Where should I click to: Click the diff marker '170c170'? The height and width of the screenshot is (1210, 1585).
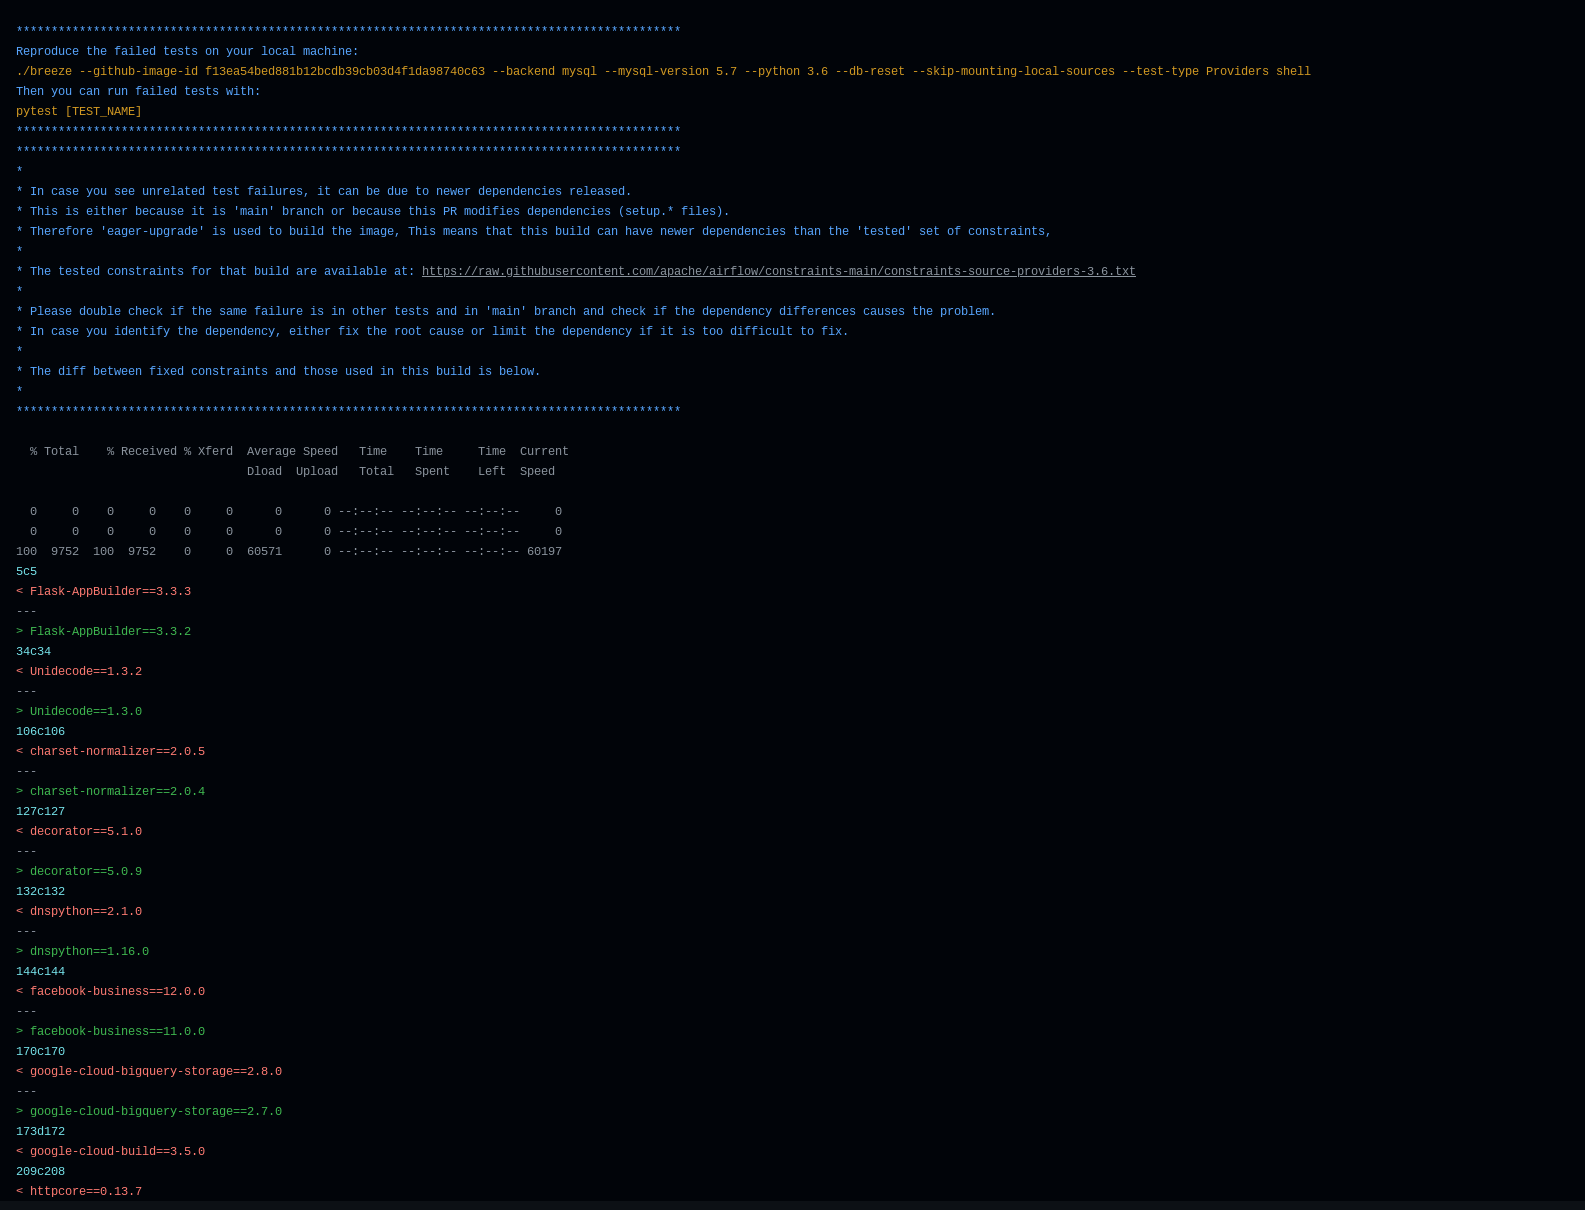(x=40, y=1052)
